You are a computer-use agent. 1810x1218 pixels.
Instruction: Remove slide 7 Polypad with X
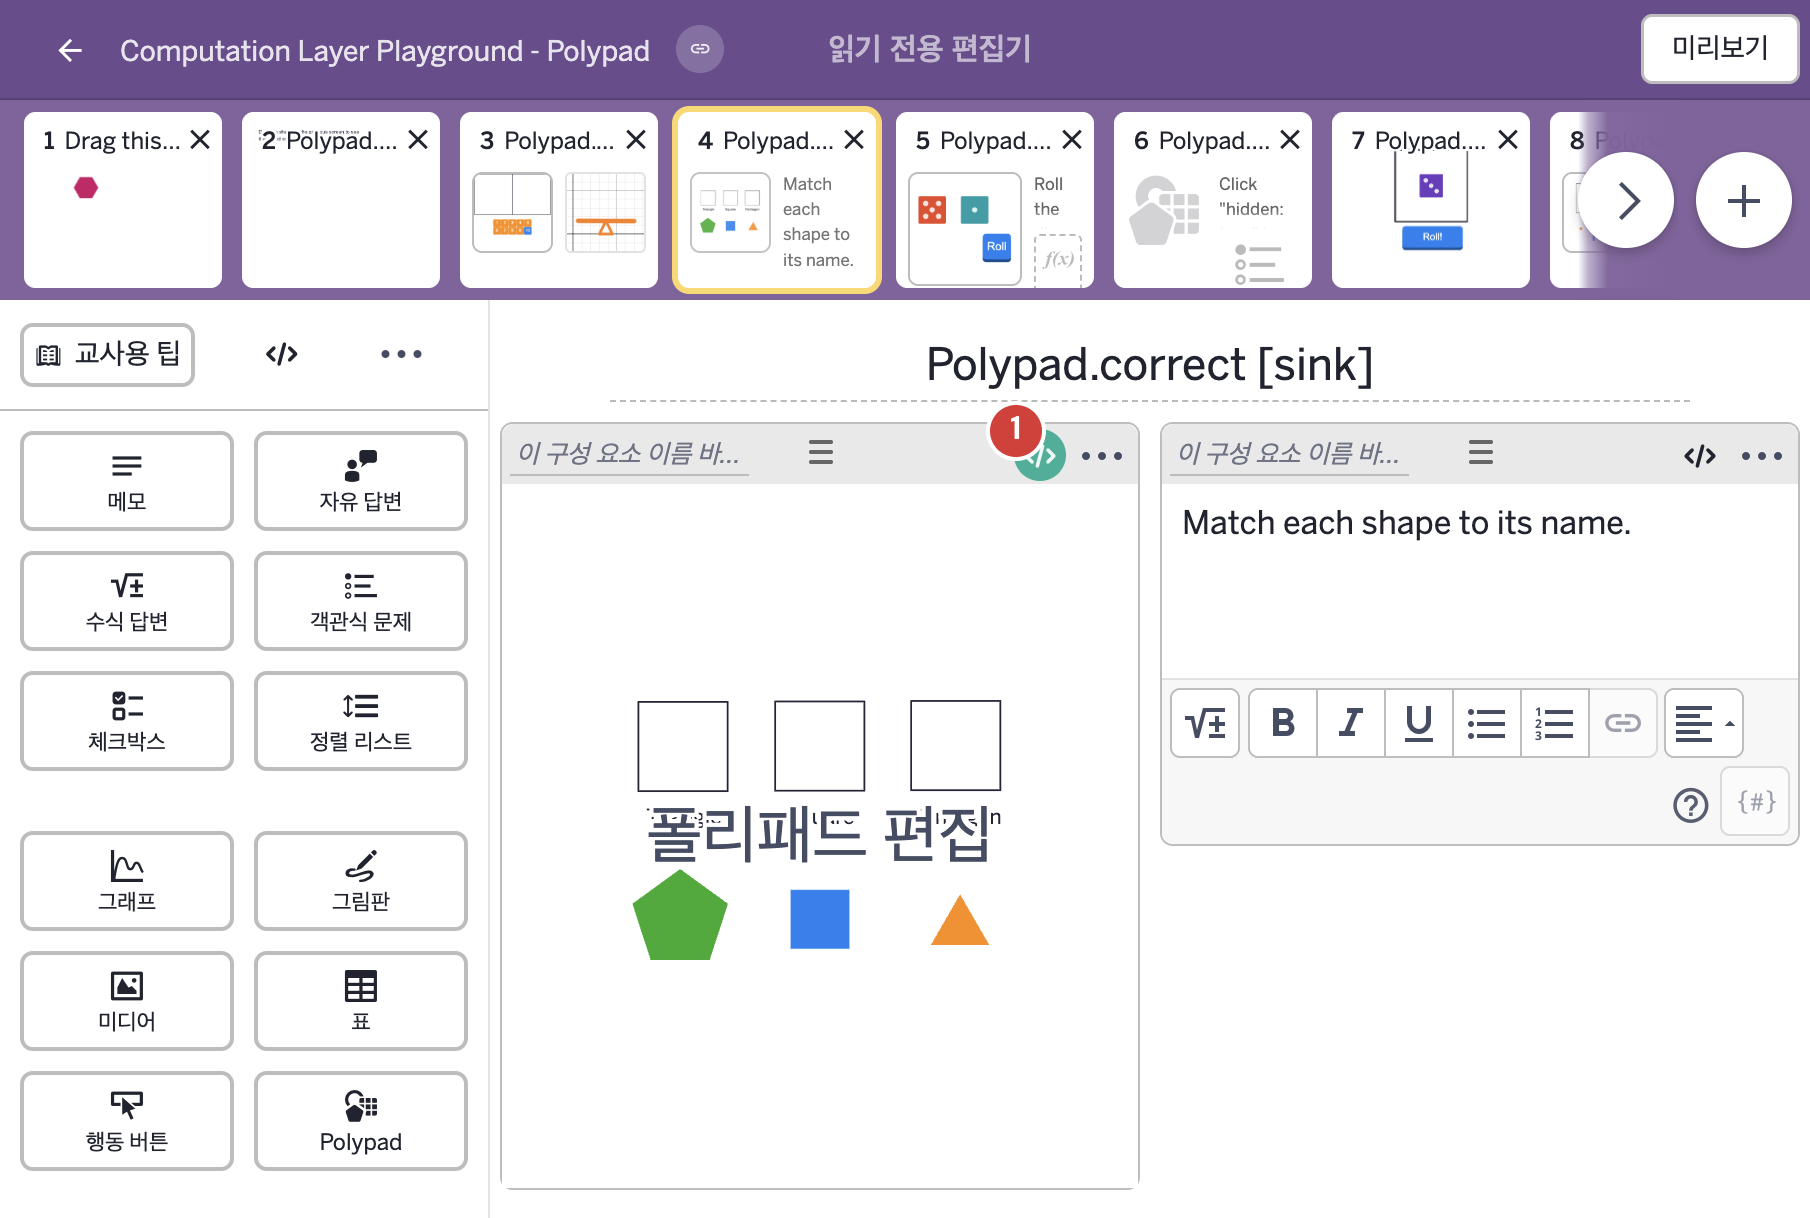1508,140
